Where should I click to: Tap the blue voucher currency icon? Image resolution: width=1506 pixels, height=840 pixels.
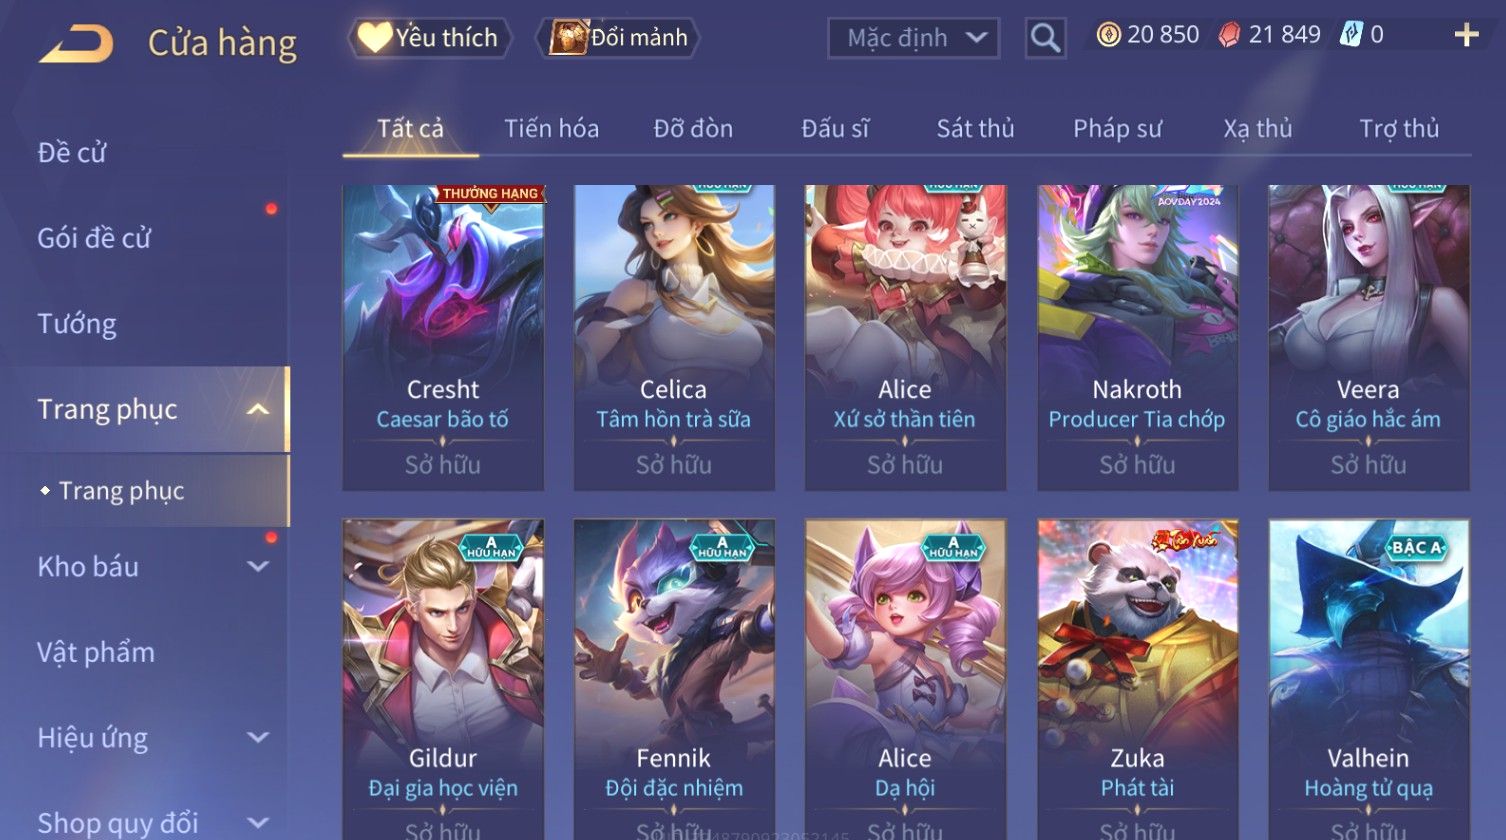click(x=1352, y=36)
